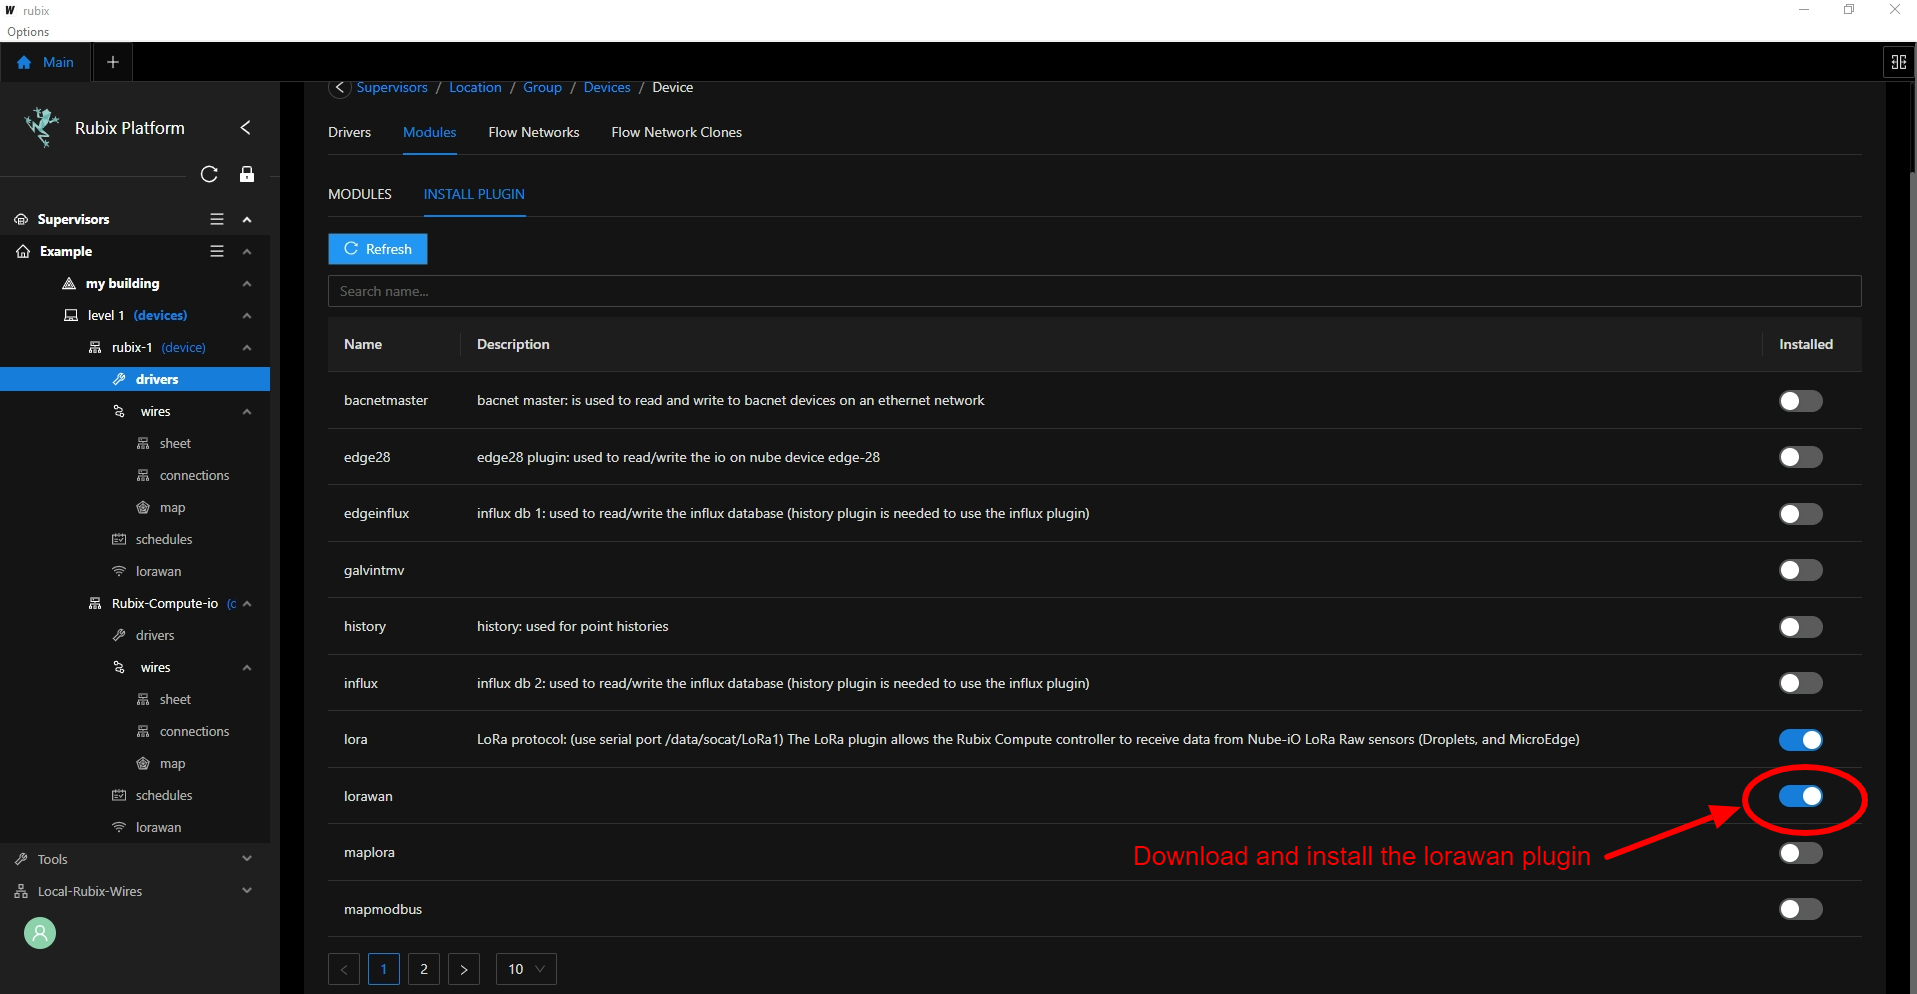
Task: Open sheet under rubix-1 wires
Action: click(x=175, y=443)
